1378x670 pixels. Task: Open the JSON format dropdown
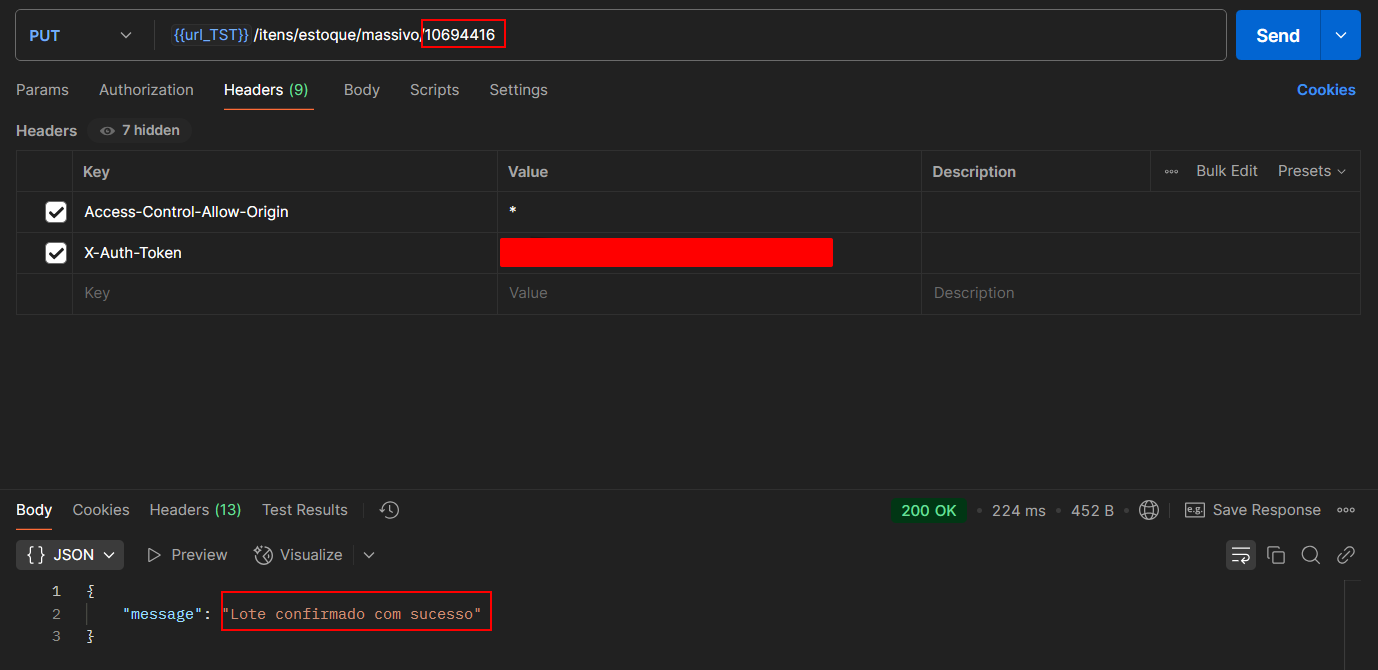point(70,555)
